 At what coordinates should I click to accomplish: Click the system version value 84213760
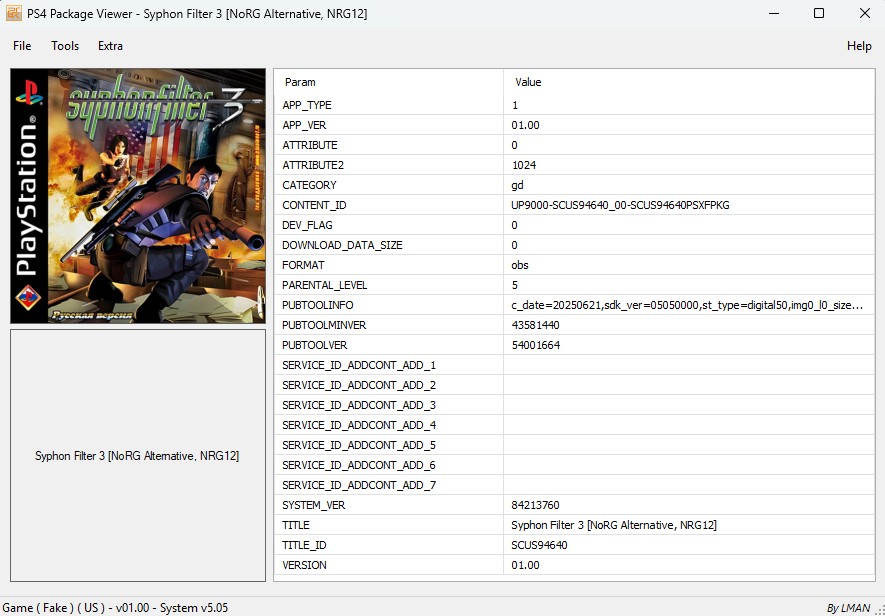[536, 505]
